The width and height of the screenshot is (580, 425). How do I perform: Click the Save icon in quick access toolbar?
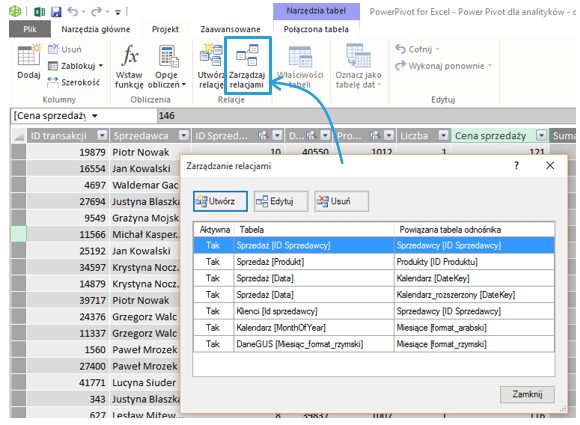tap(56, 12)
